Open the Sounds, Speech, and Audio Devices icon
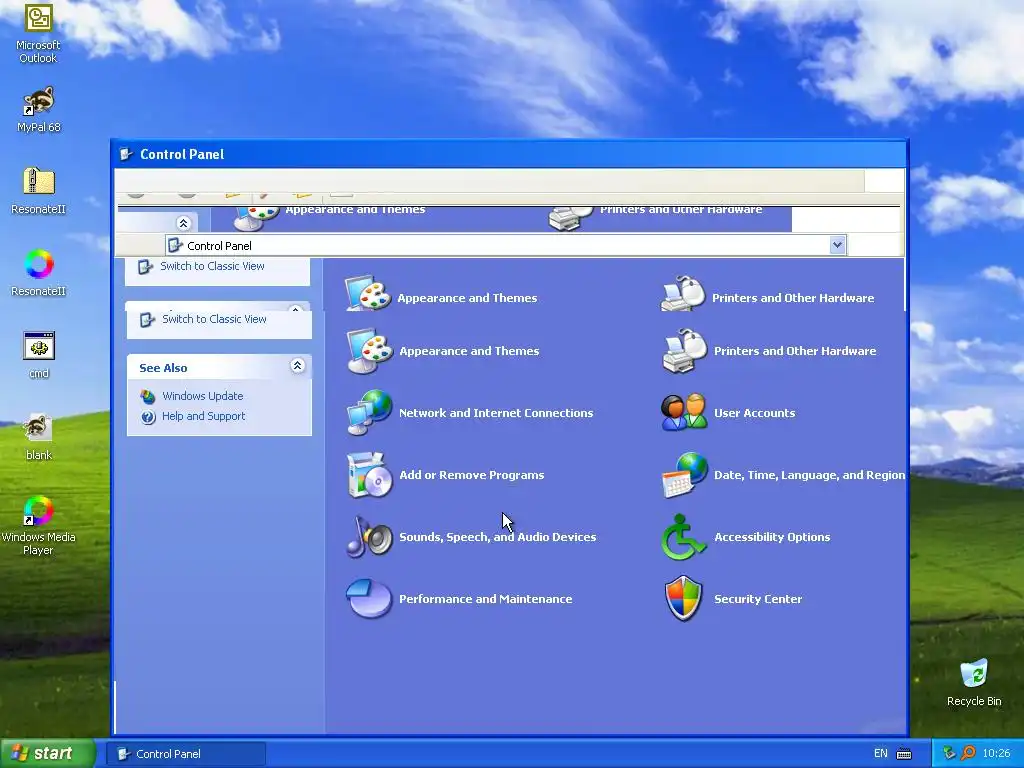1024x768 pixels. click(370, 537)
